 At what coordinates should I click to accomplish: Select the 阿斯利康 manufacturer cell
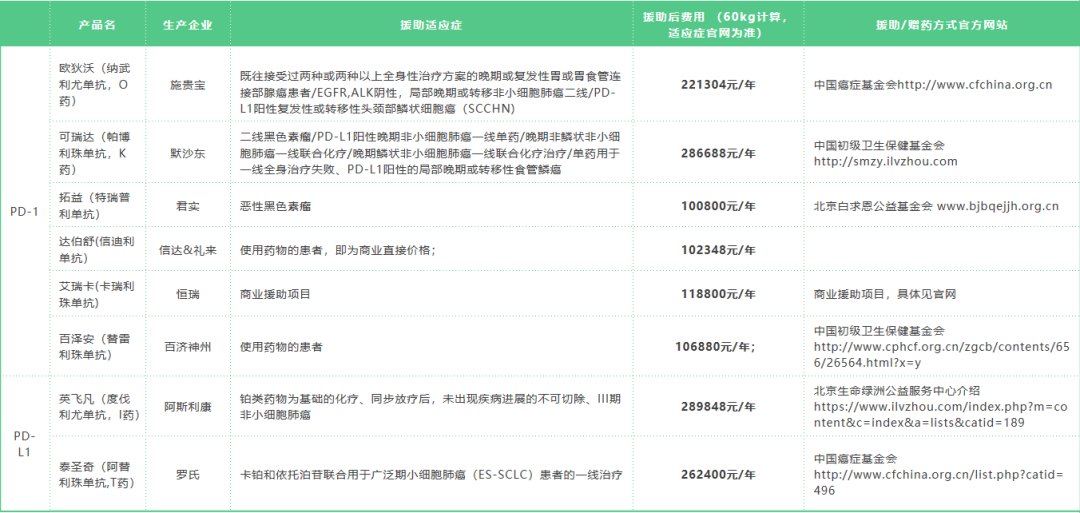tap(187, 407)
